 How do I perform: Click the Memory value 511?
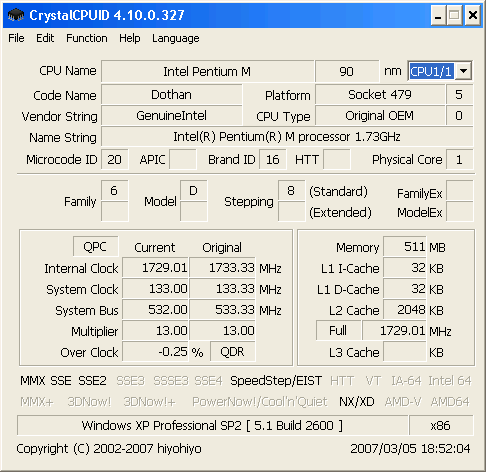(x=405, y=247)
